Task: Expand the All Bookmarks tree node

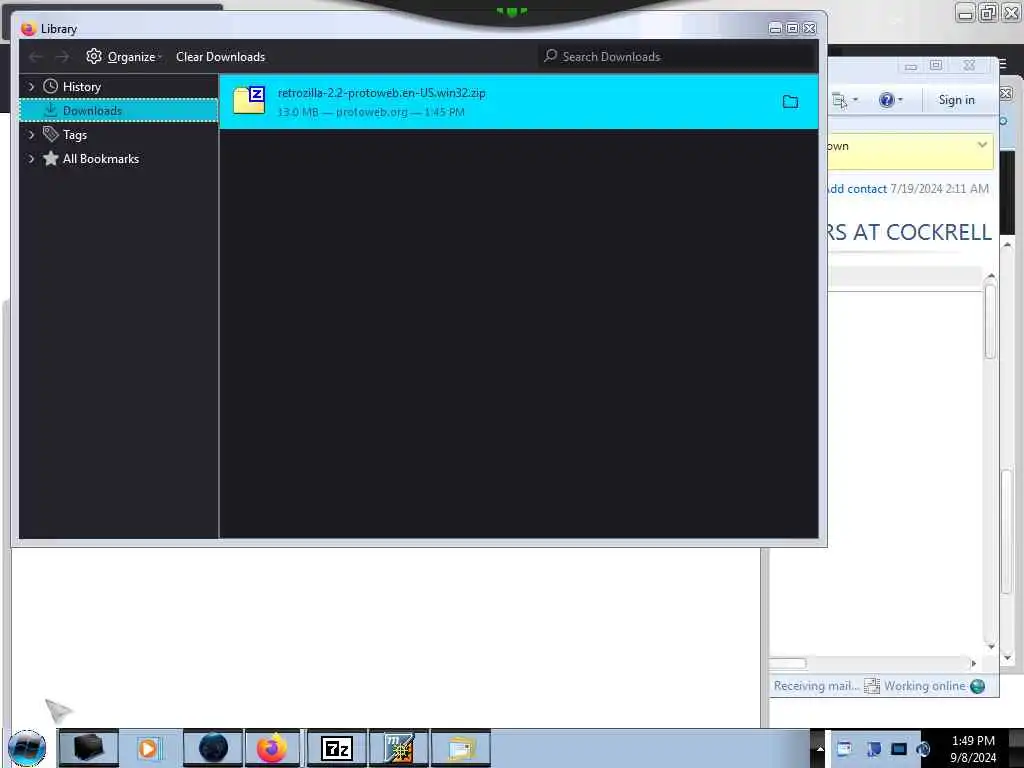Action: (x=31, y=159)
